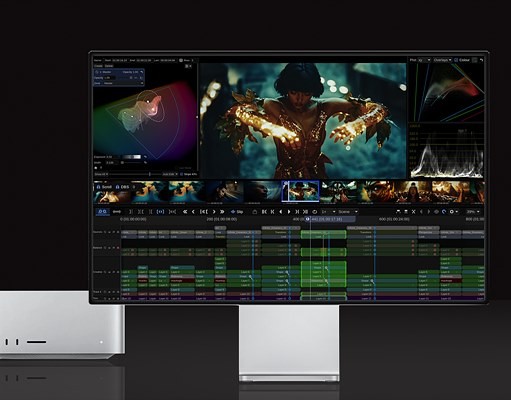Click the Mac Studio power indicator light

point(101,342)
